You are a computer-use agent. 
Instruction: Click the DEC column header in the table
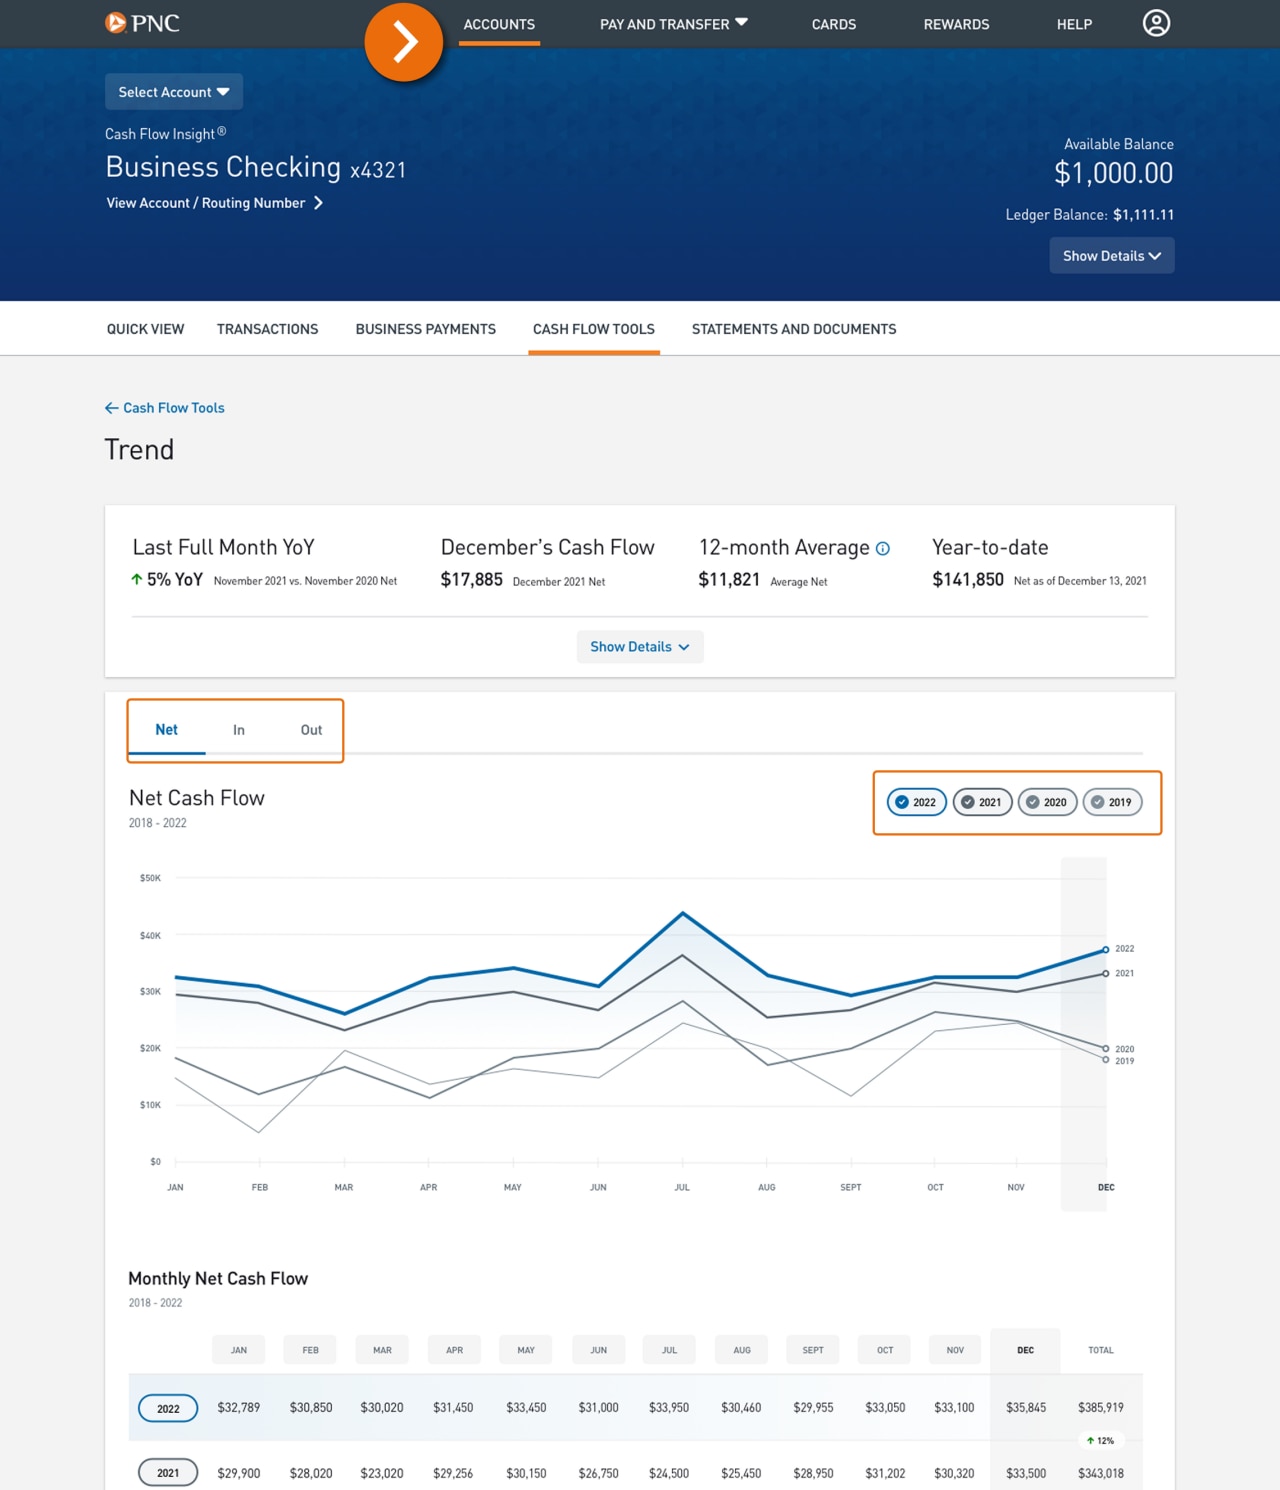click(x=1024, y=1349)
